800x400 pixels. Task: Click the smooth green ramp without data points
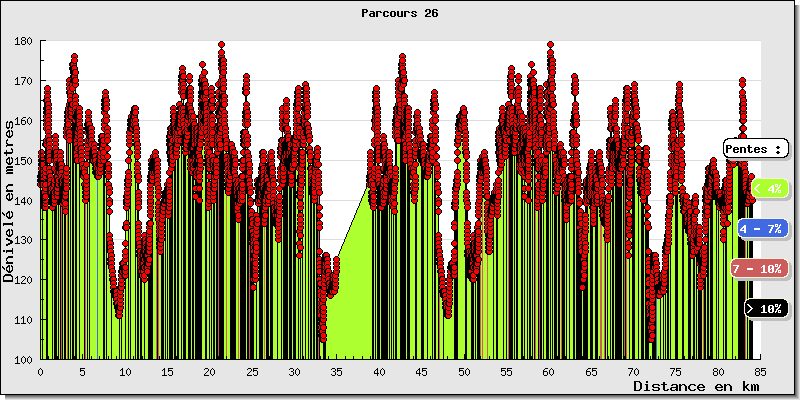point(350,300)
